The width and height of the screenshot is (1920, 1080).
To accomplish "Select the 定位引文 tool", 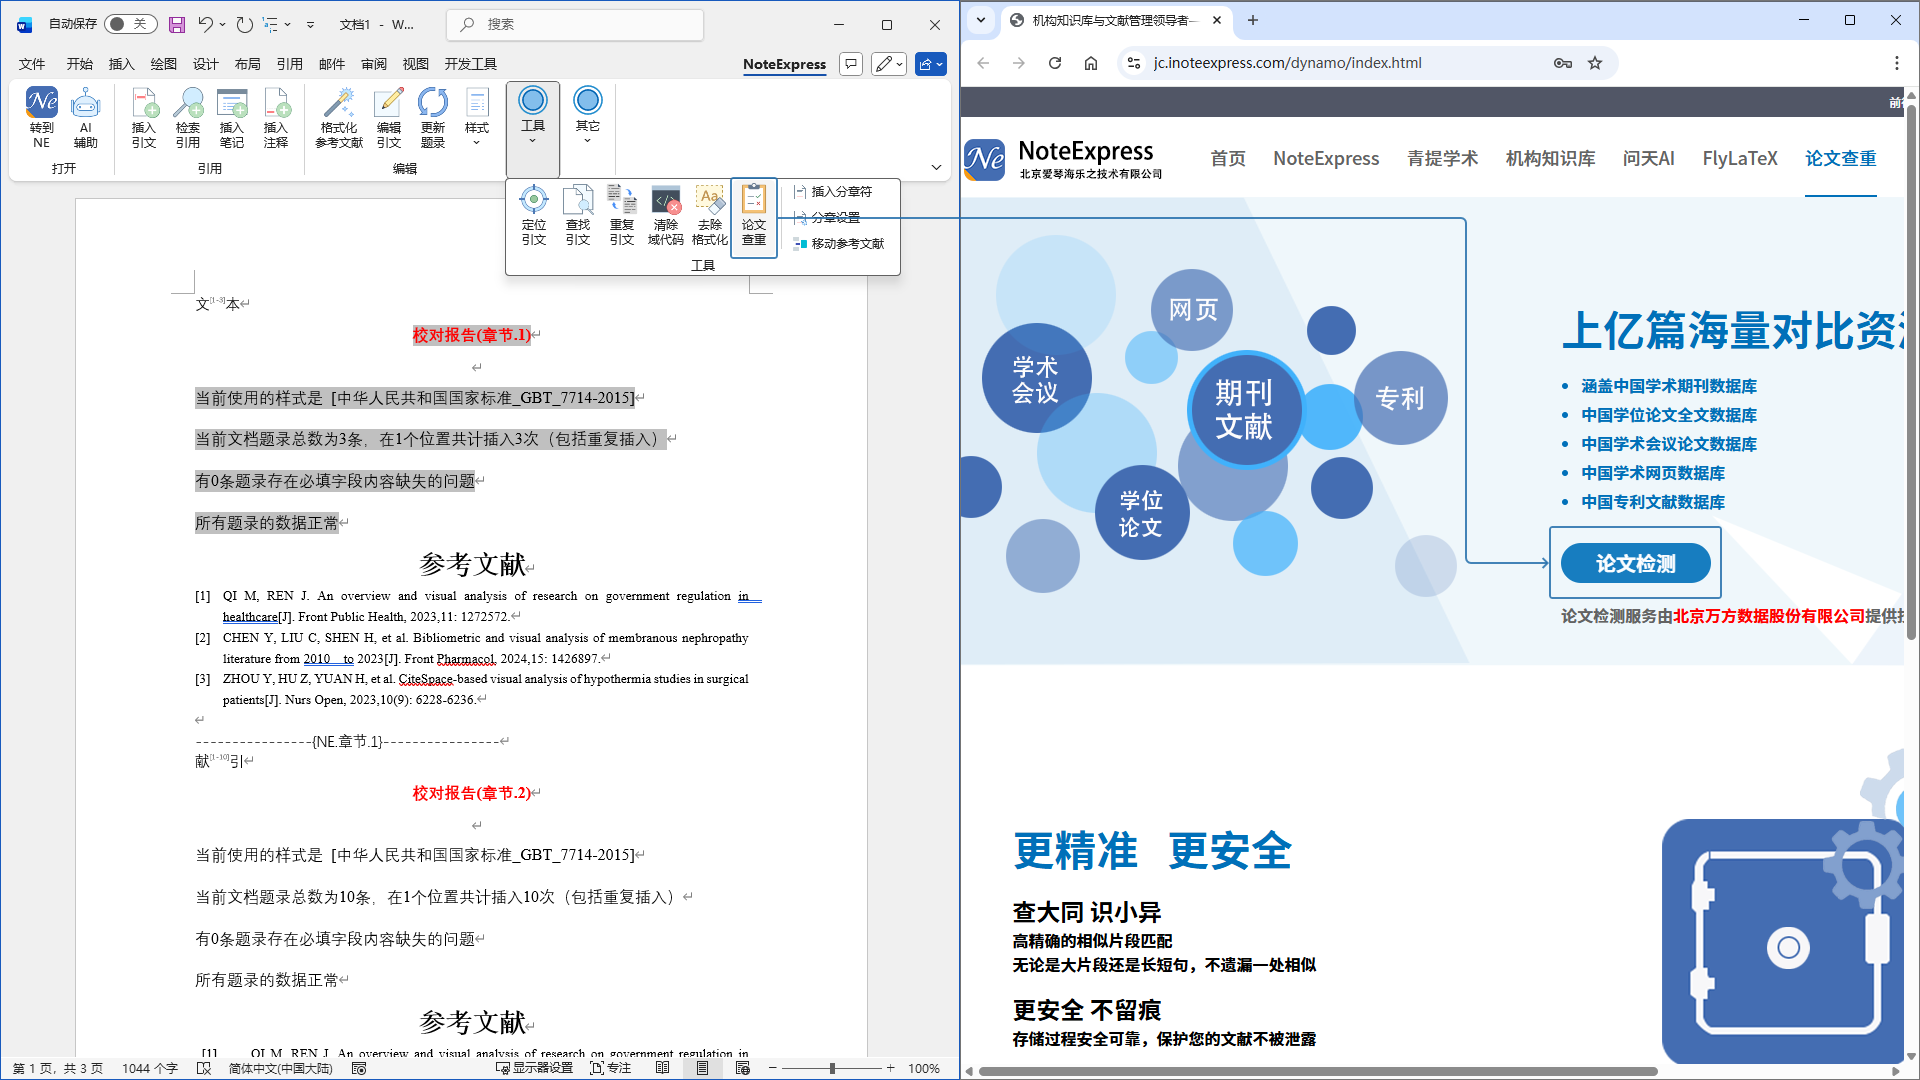I will click(534, 215).
